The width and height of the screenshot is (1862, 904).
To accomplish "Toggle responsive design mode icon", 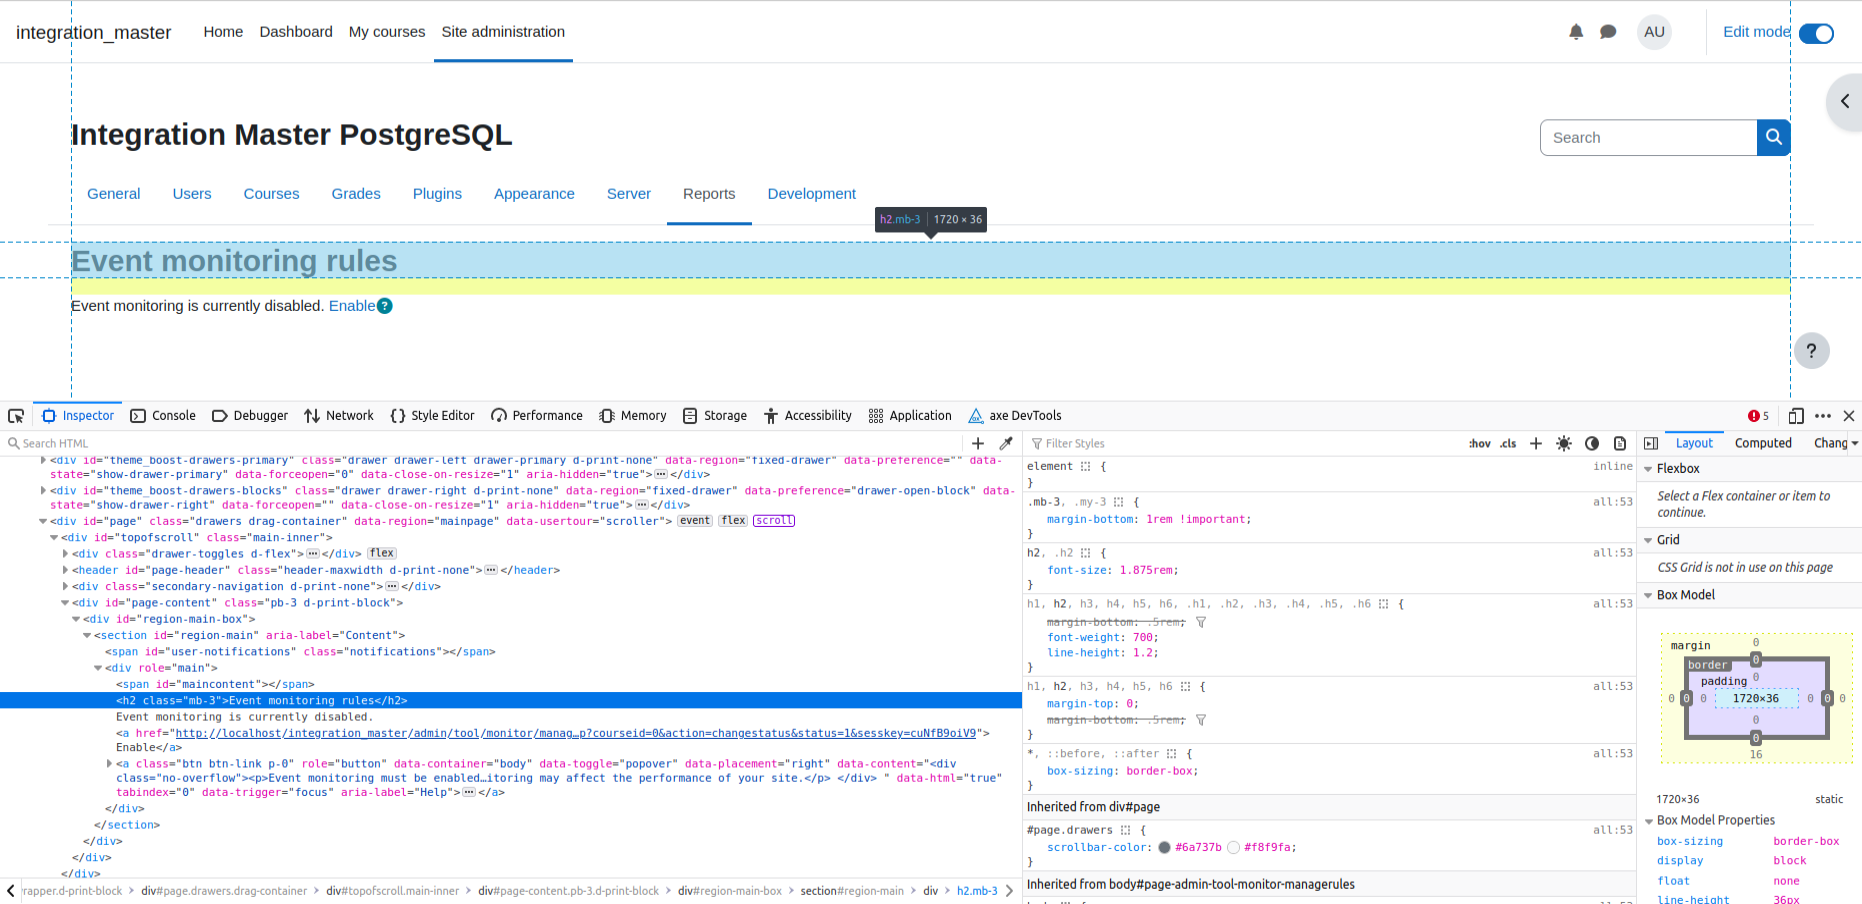I will [1796, 416].
